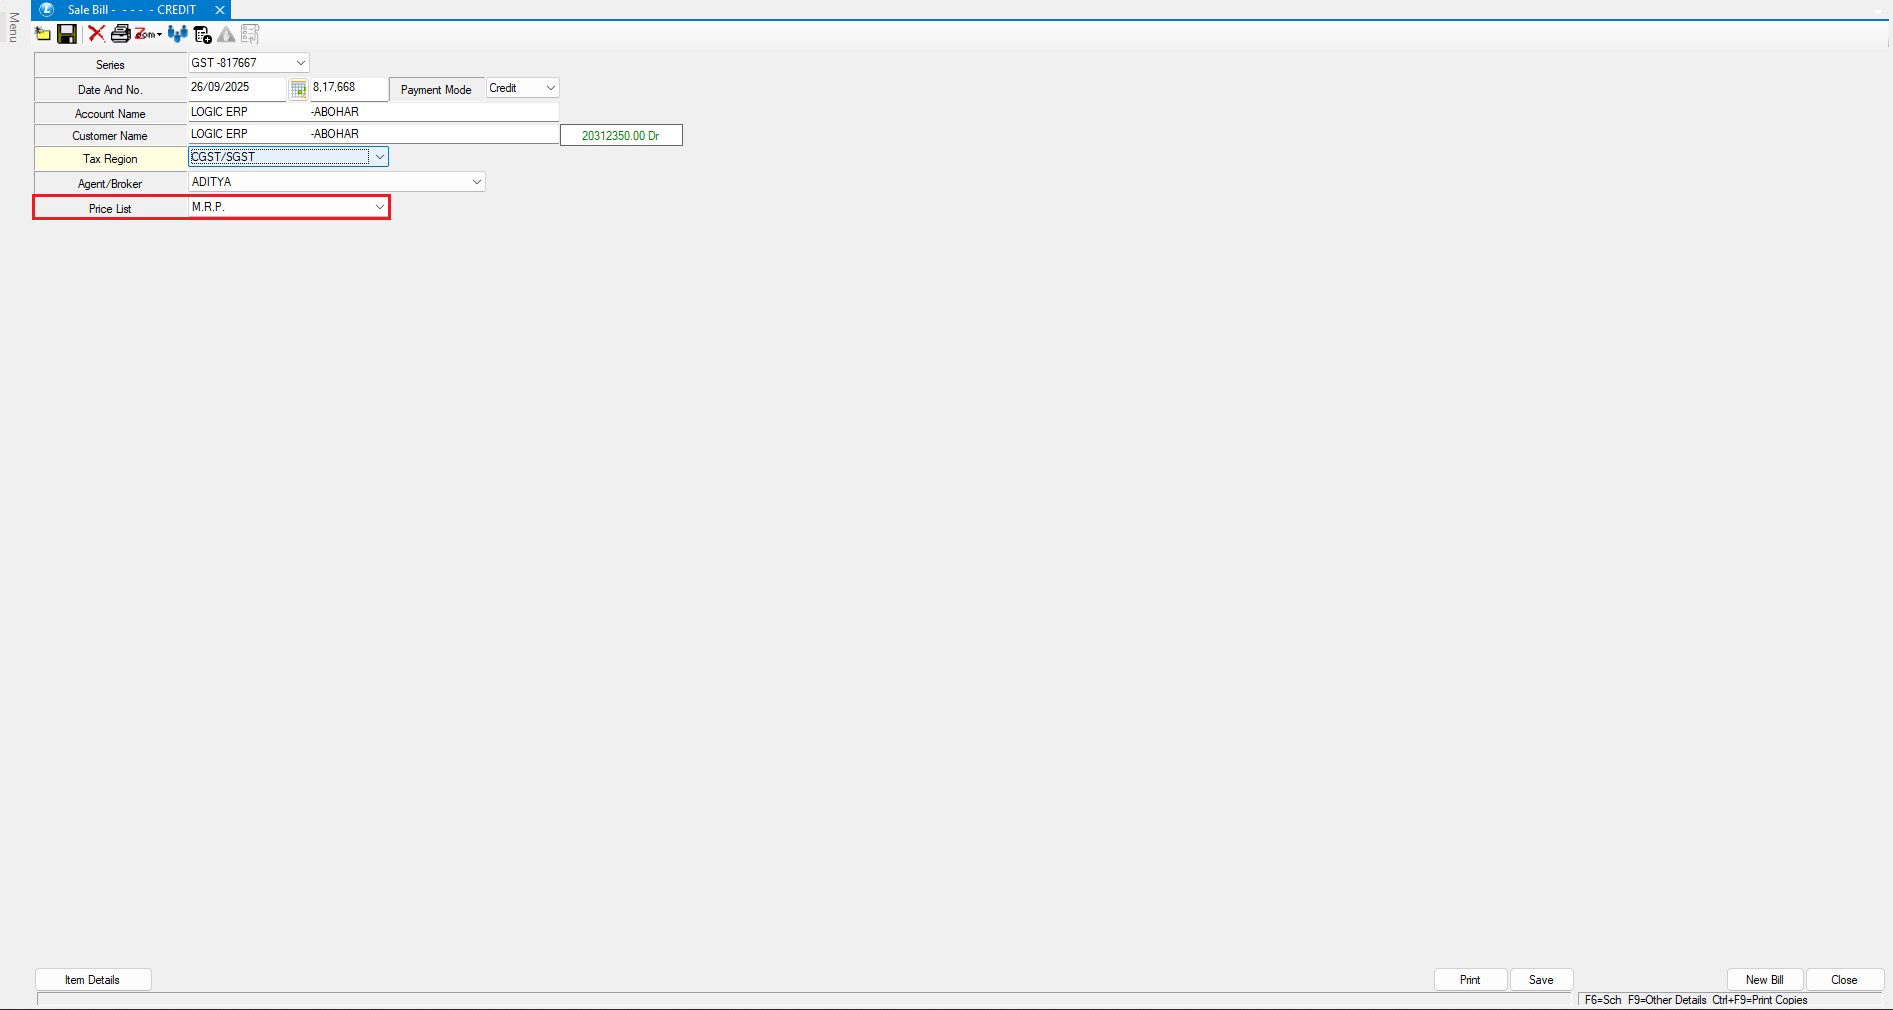The image size is (1893, 1010).
Task: Select the Sale Bill CREDIT tab
Action: click(x=130, y=10)
